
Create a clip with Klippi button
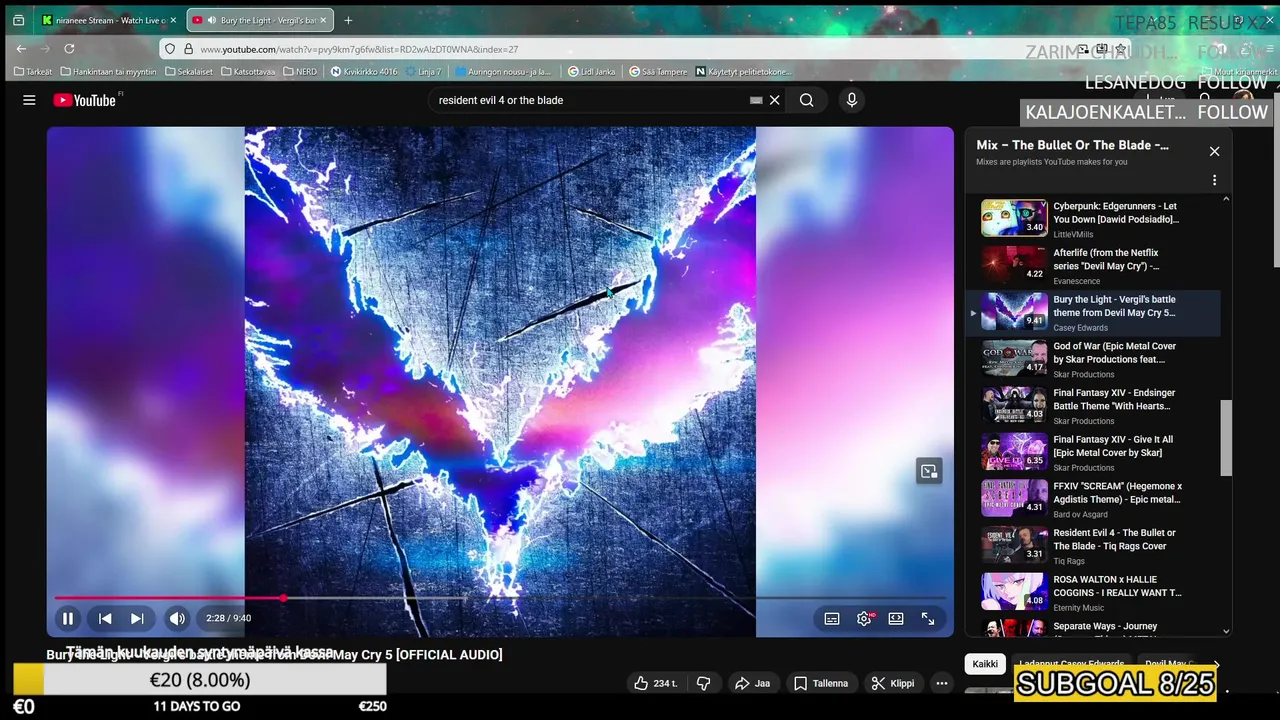(893, 684)
